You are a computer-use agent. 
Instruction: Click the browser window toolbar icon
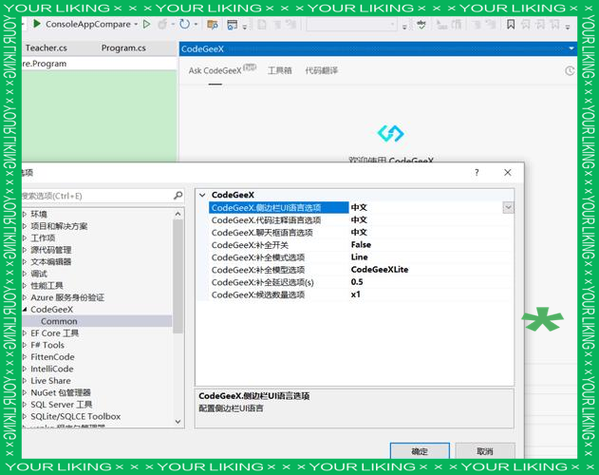(x=232, y=25)
